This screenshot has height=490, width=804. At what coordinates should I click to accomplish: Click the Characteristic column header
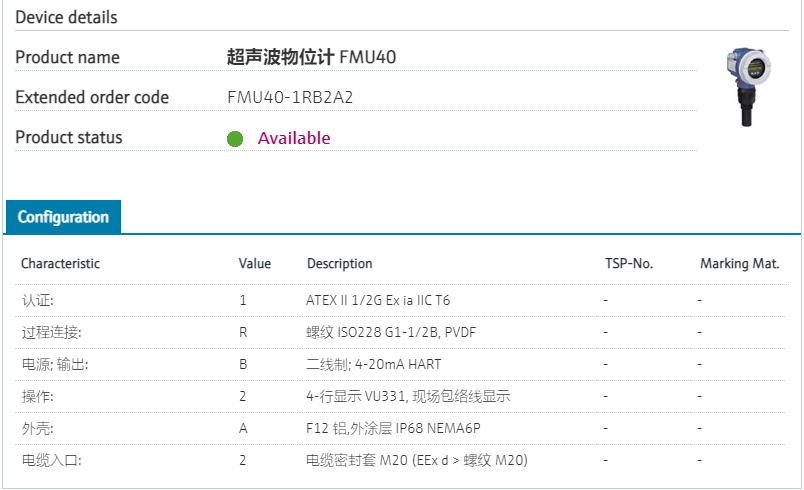[x=61, y=264]
